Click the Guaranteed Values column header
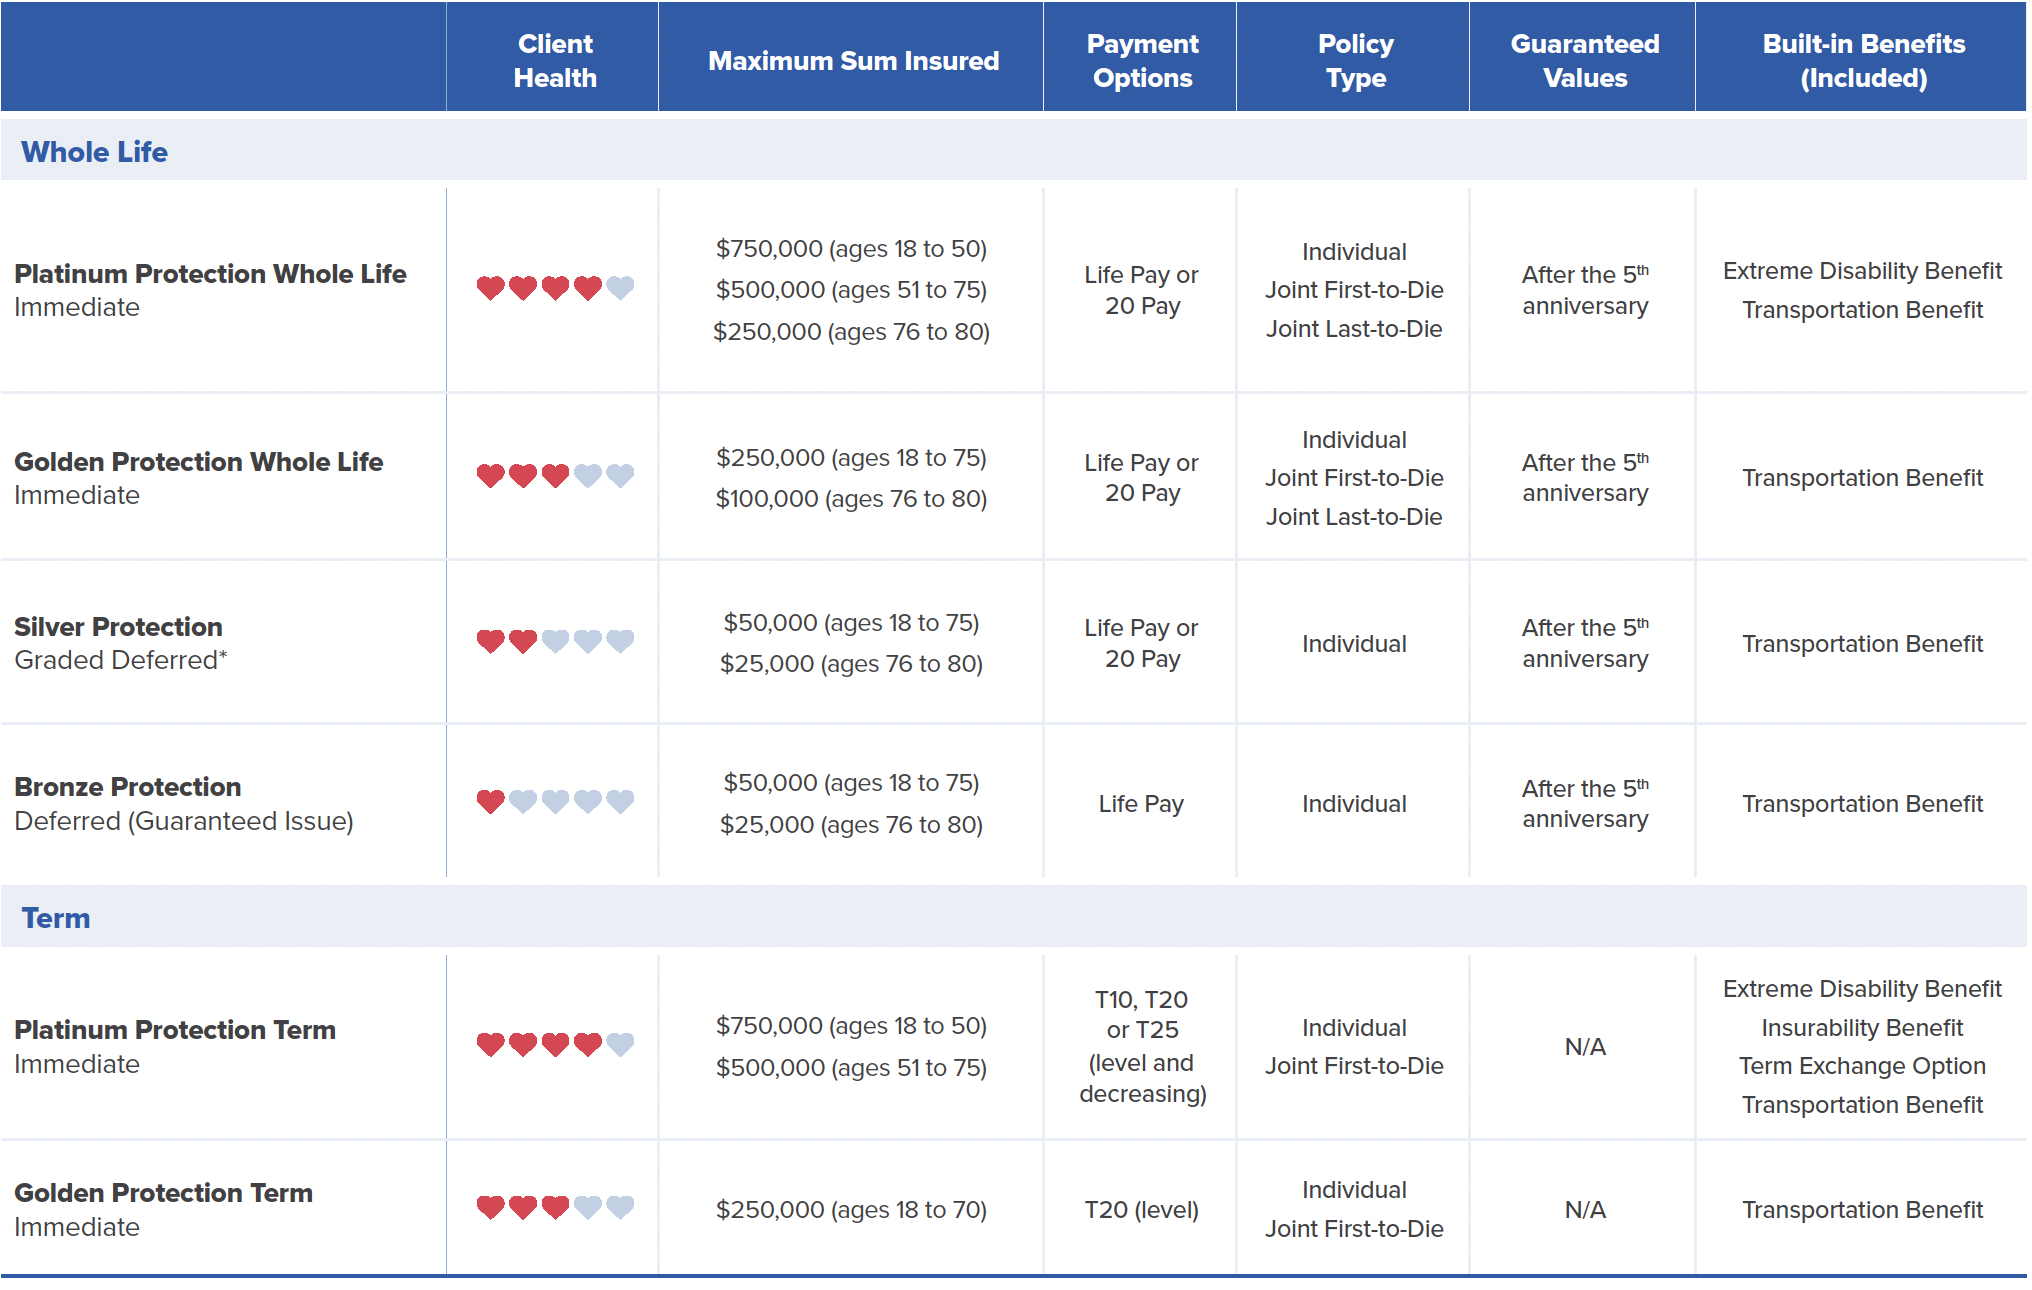 pos(1585,60)
